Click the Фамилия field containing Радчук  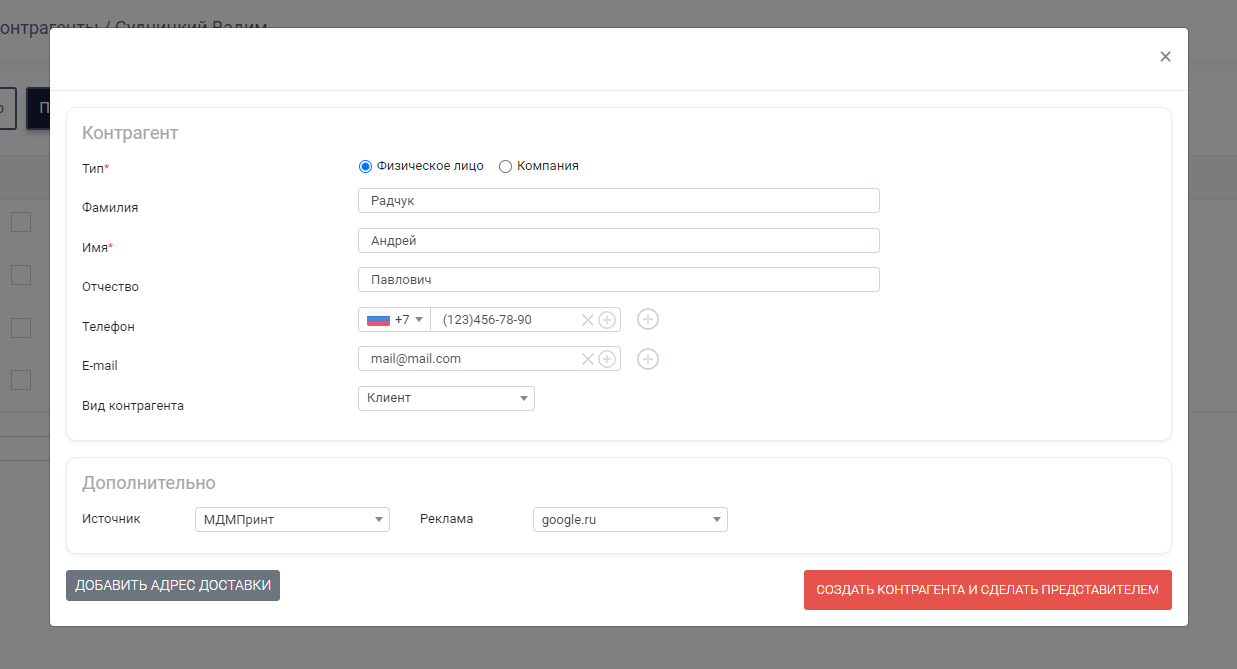coord(619,201)
